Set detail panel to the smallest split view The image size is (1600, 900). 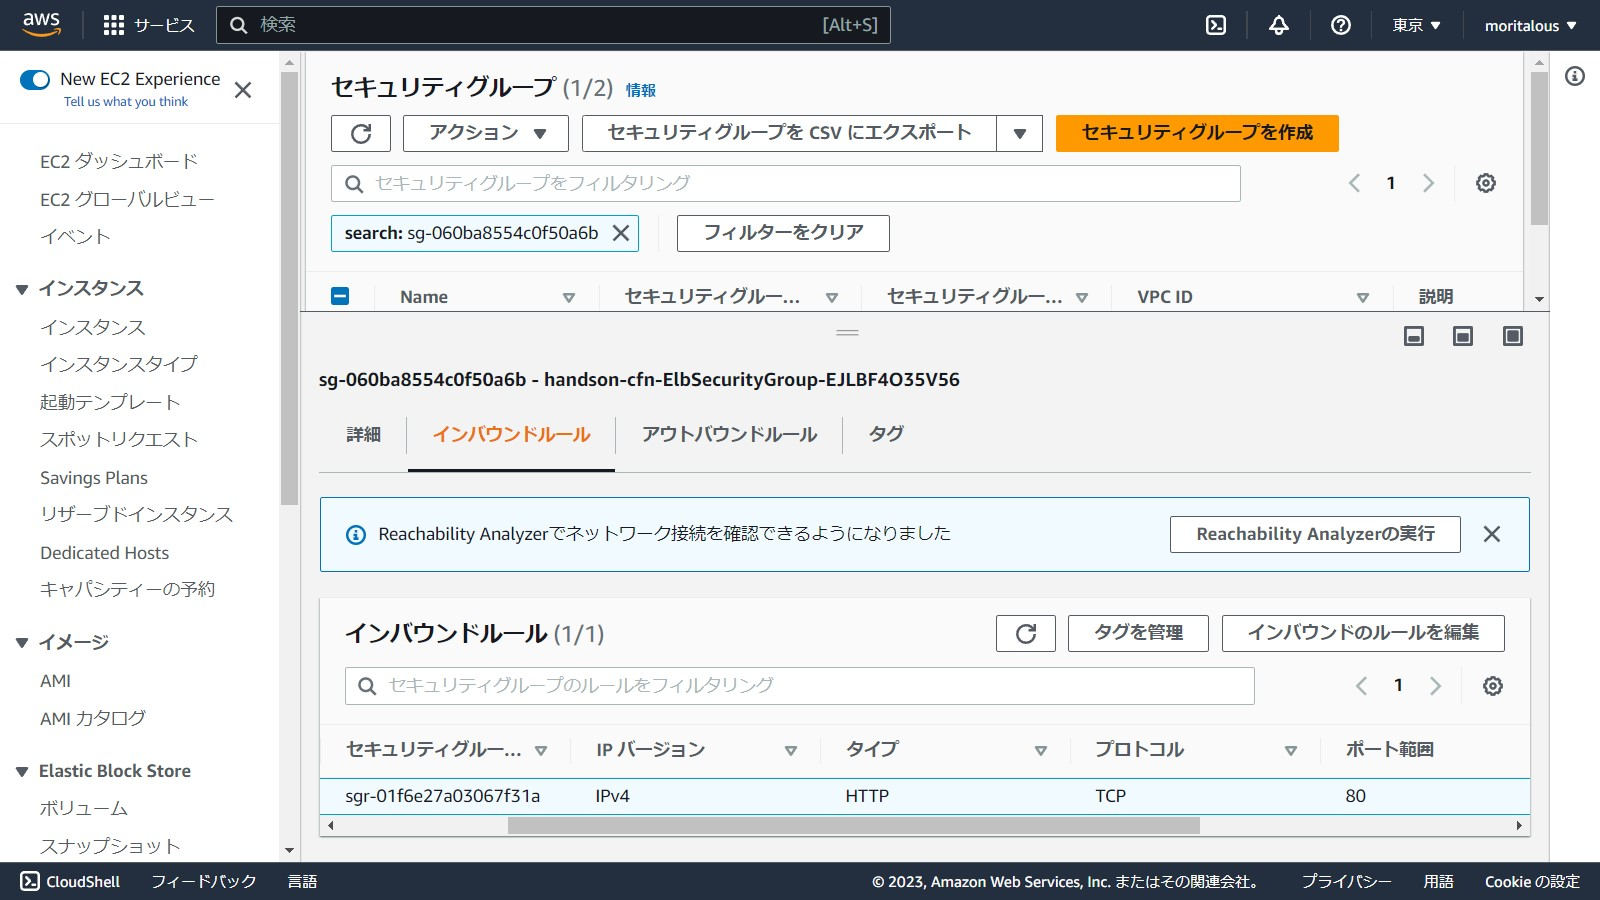pos(1414,336)
